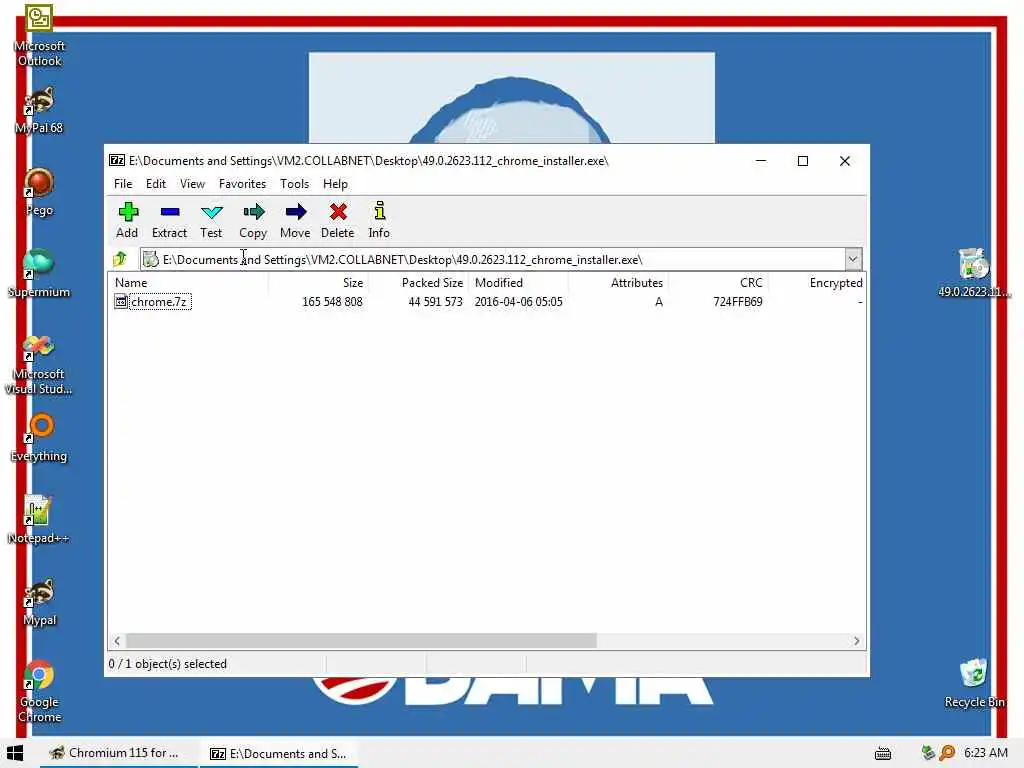The image size is (1024, 768).
Task: Select the Recycle Bin desktop icon
Action: pos(974,683)
